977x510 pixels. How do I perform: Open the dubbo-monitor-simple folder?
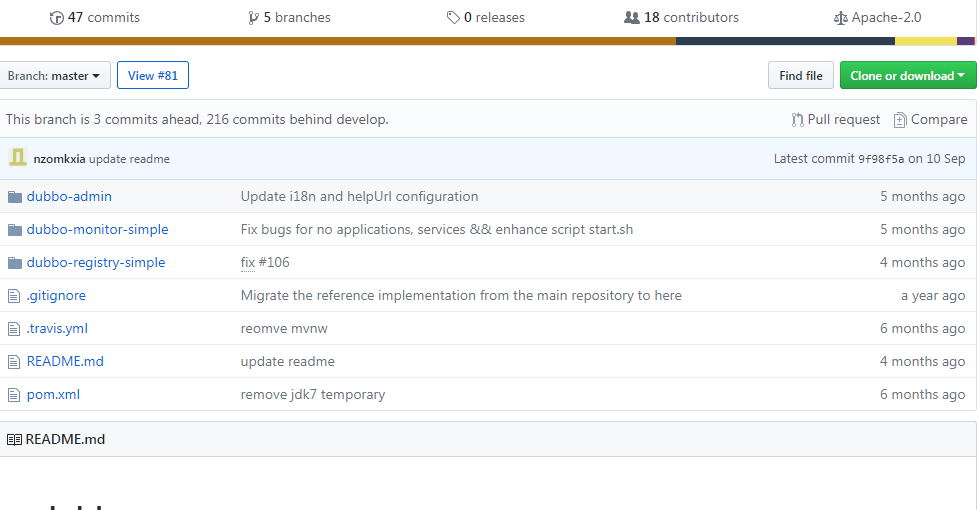[x=97, y=230]
